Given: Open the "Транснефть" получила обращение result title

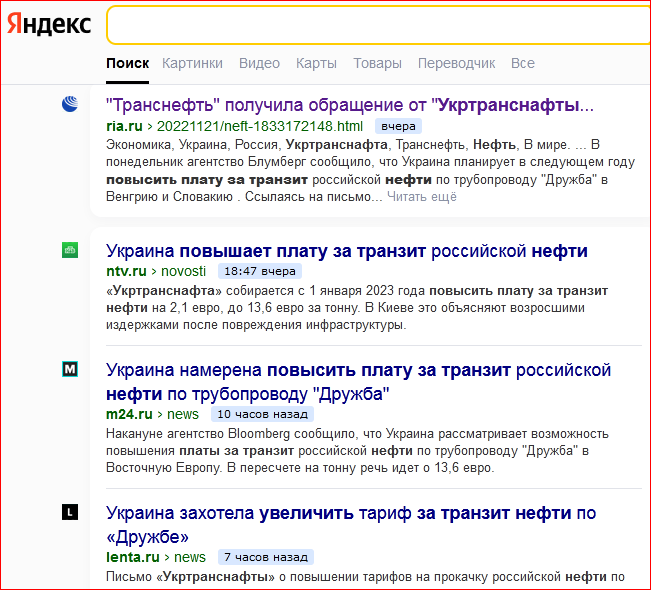Looking at the screenshot, I should tap(350, 105).
